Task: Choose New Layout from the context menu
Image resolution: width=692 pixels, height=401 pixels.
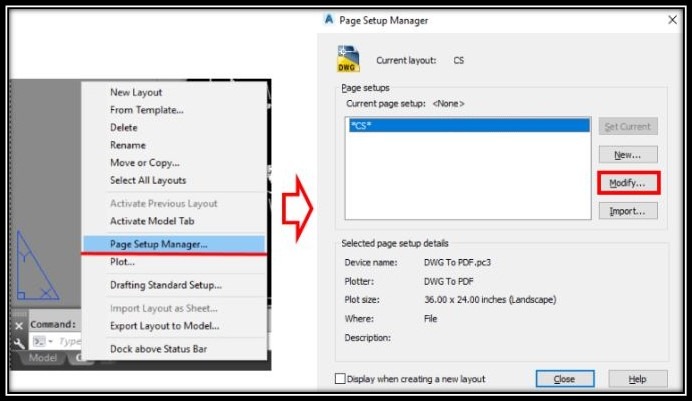Action: (x=136, y=92)
